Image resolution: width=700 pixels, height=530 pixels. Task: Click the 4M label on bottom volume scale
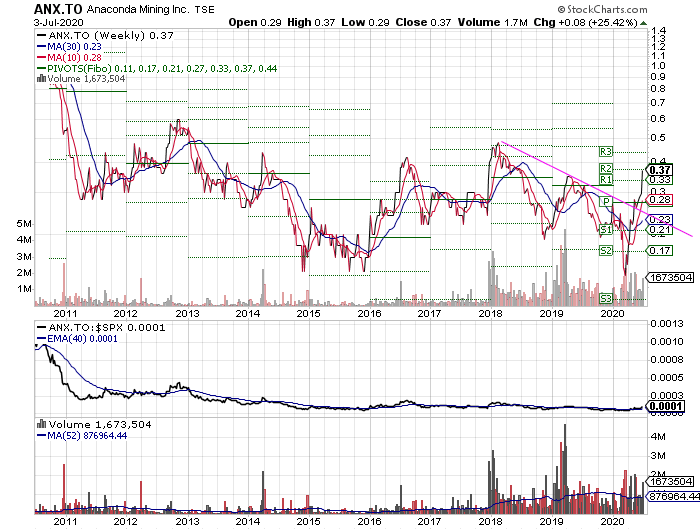658,436
